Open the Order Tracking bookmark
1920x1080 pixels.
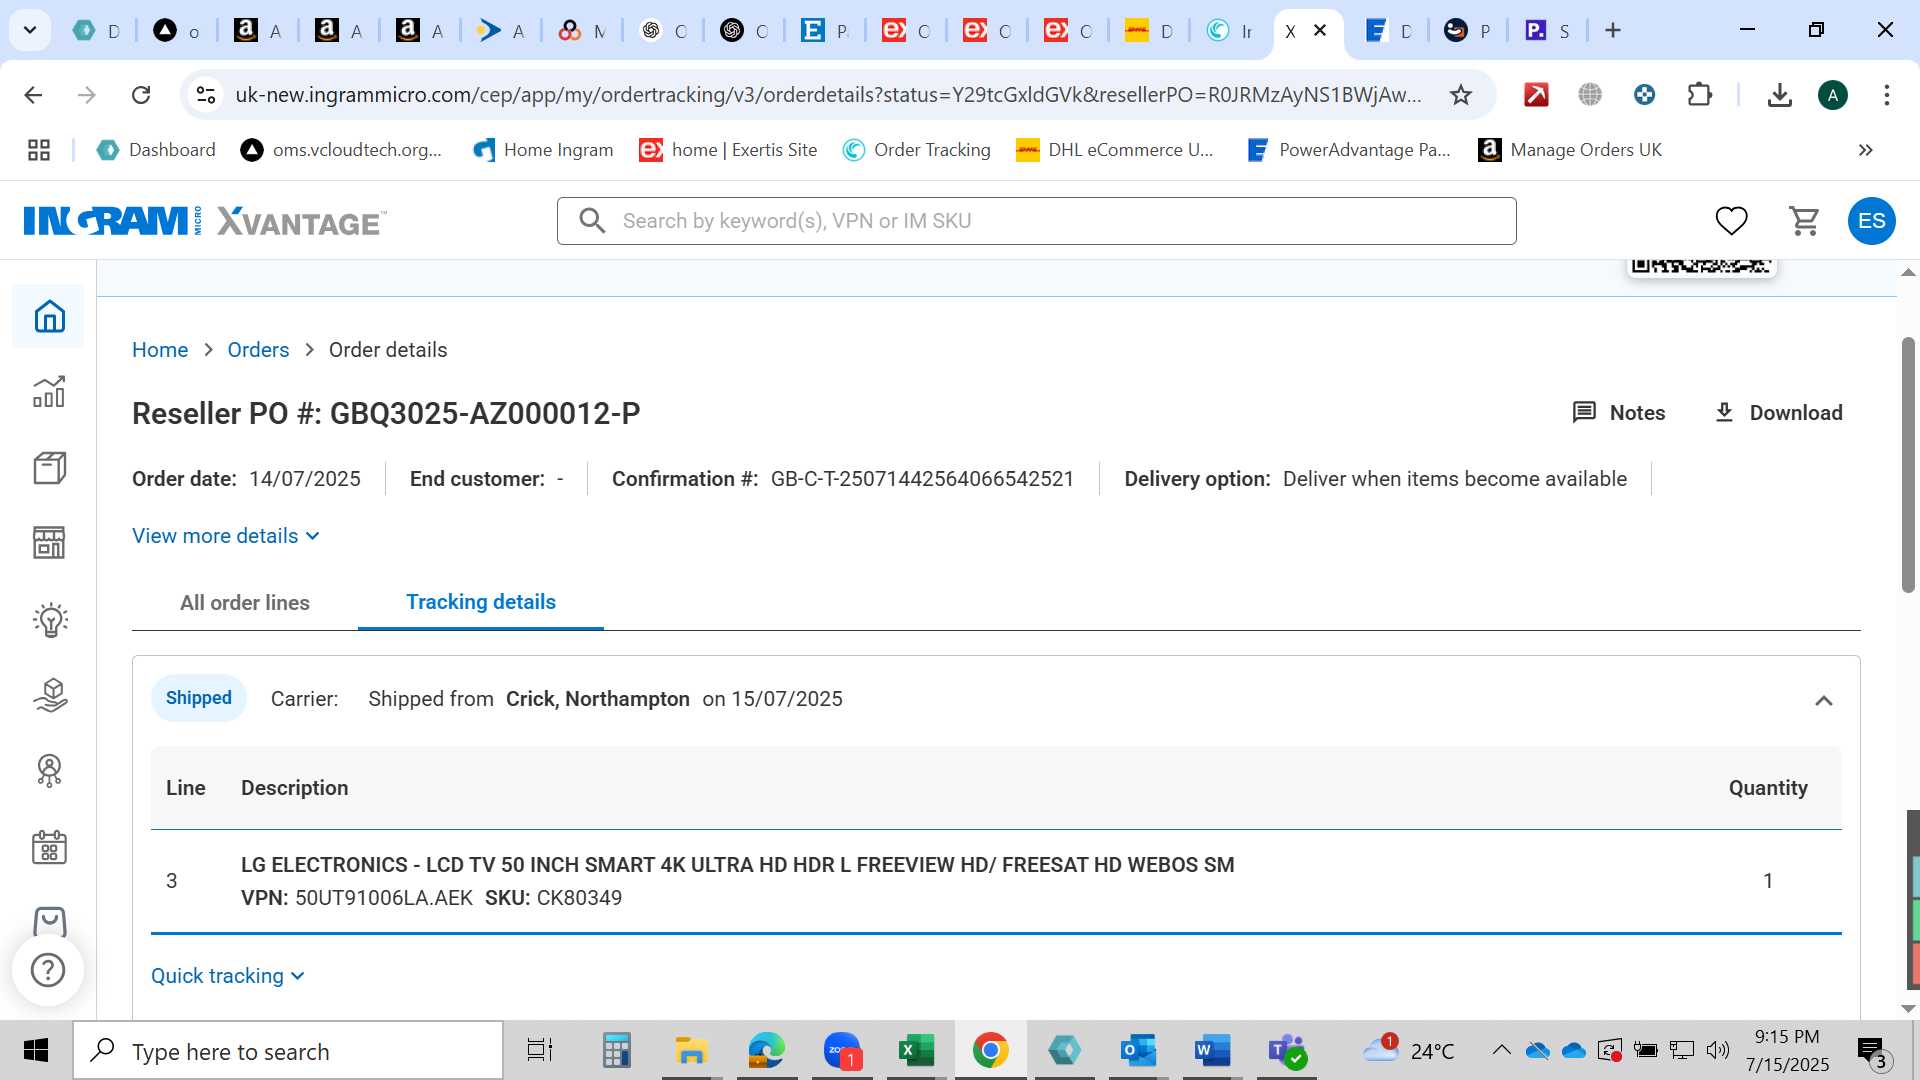click(917, 150)
